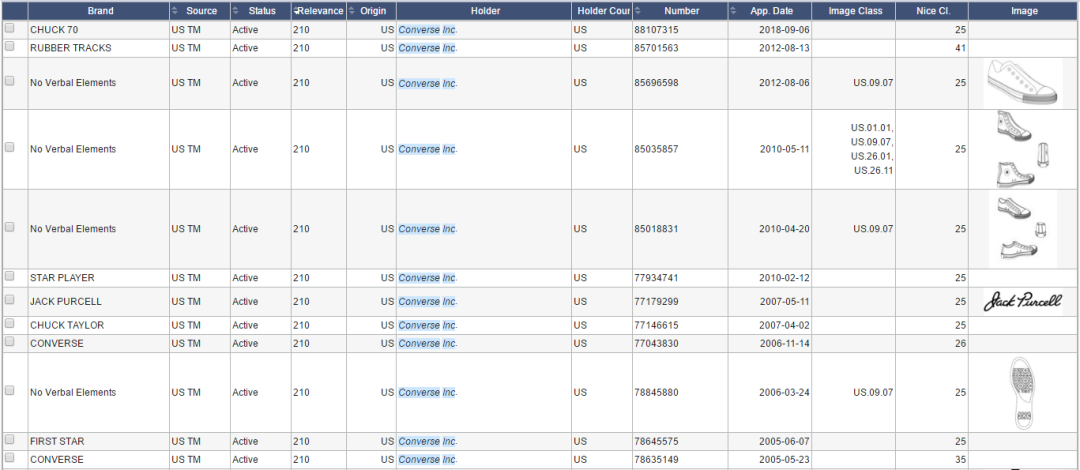Sort by App. Date using its arrows
1080x470 pixels.
[735, 11]
